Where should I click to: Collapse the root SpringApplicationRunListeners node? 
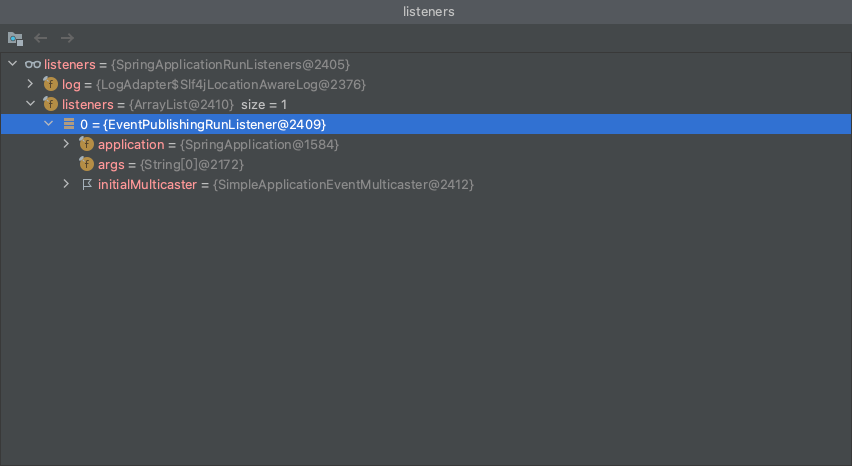pyautogui.click(x=12, y=64)
